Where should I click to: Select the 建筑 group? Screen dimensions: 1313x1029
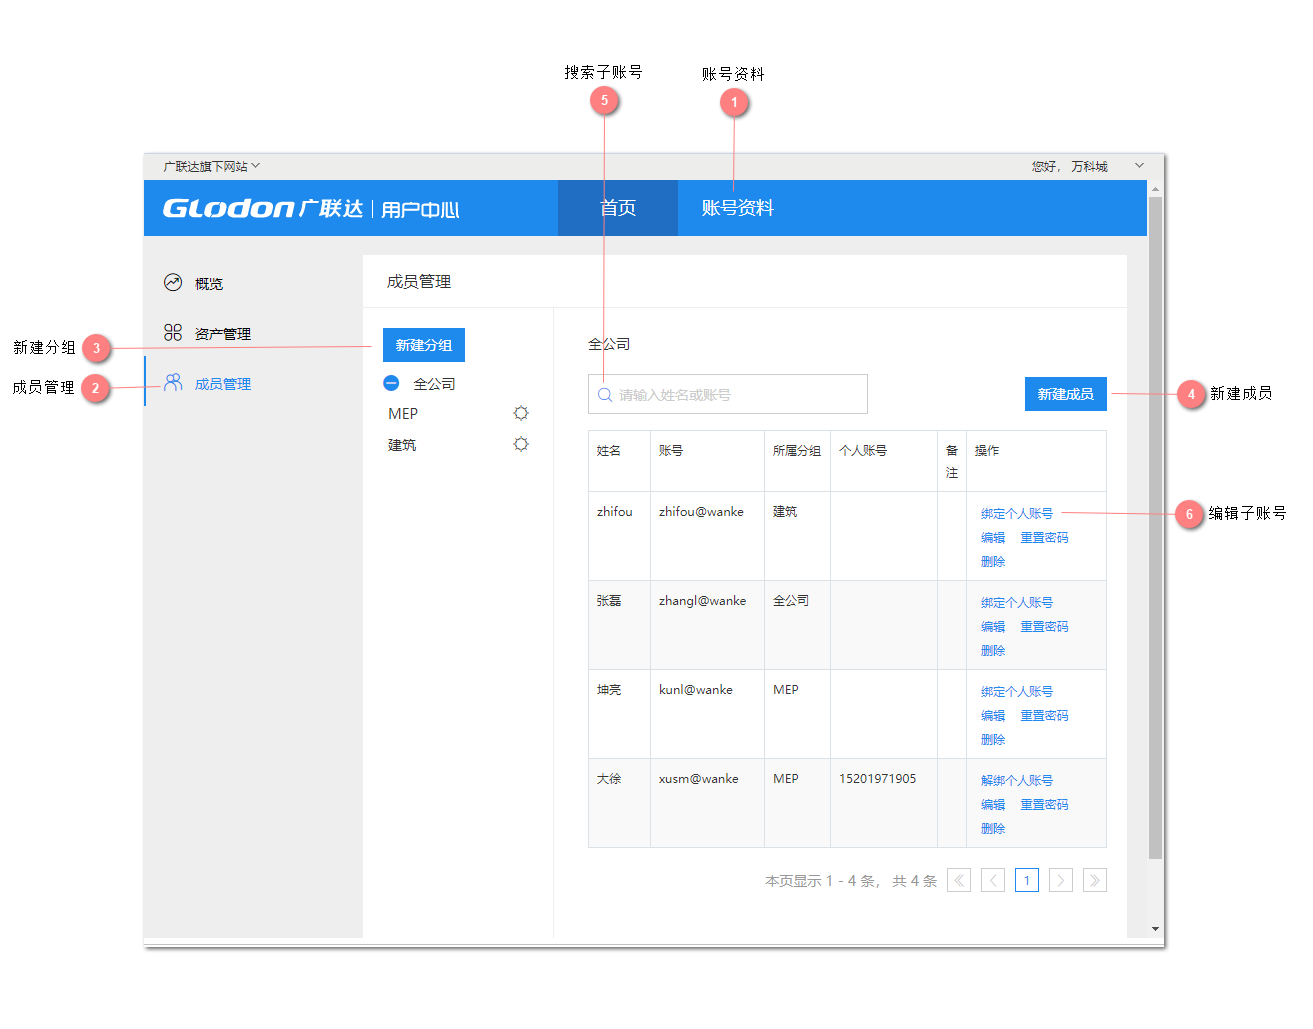pos(402,445)
